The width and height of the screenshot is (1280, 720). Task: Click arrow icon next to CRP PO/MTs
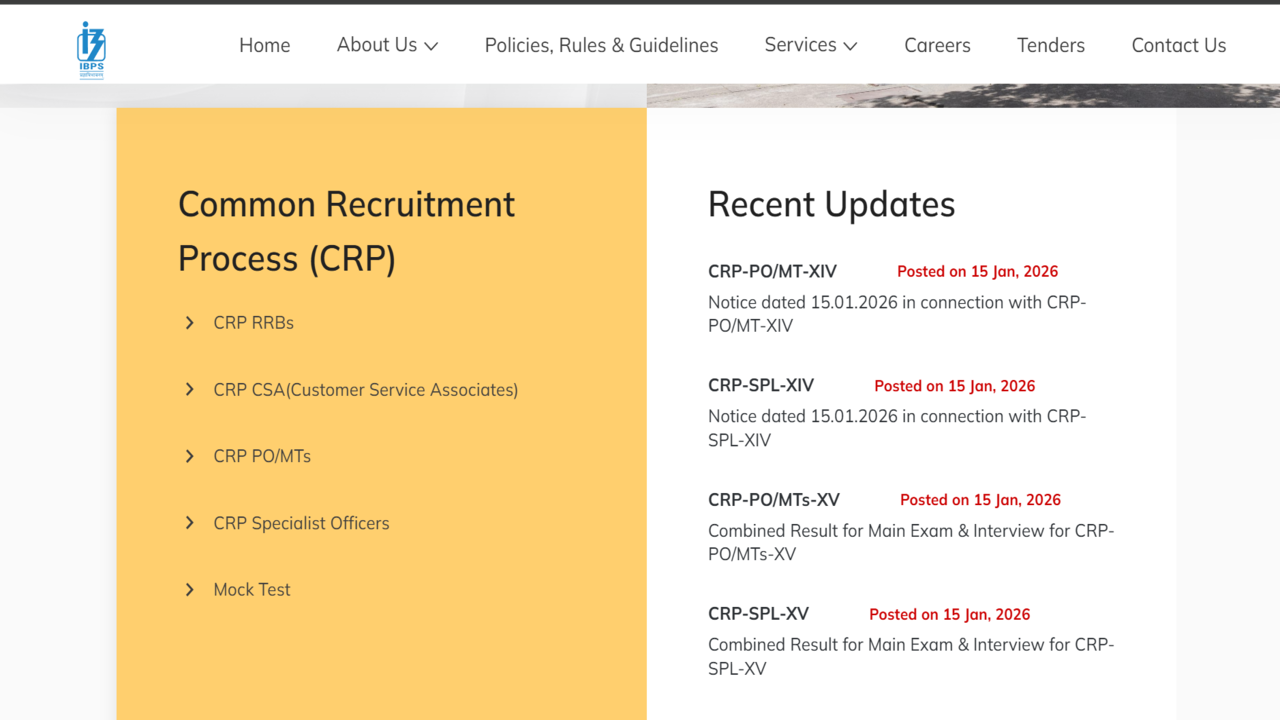[x=189, y=456]
